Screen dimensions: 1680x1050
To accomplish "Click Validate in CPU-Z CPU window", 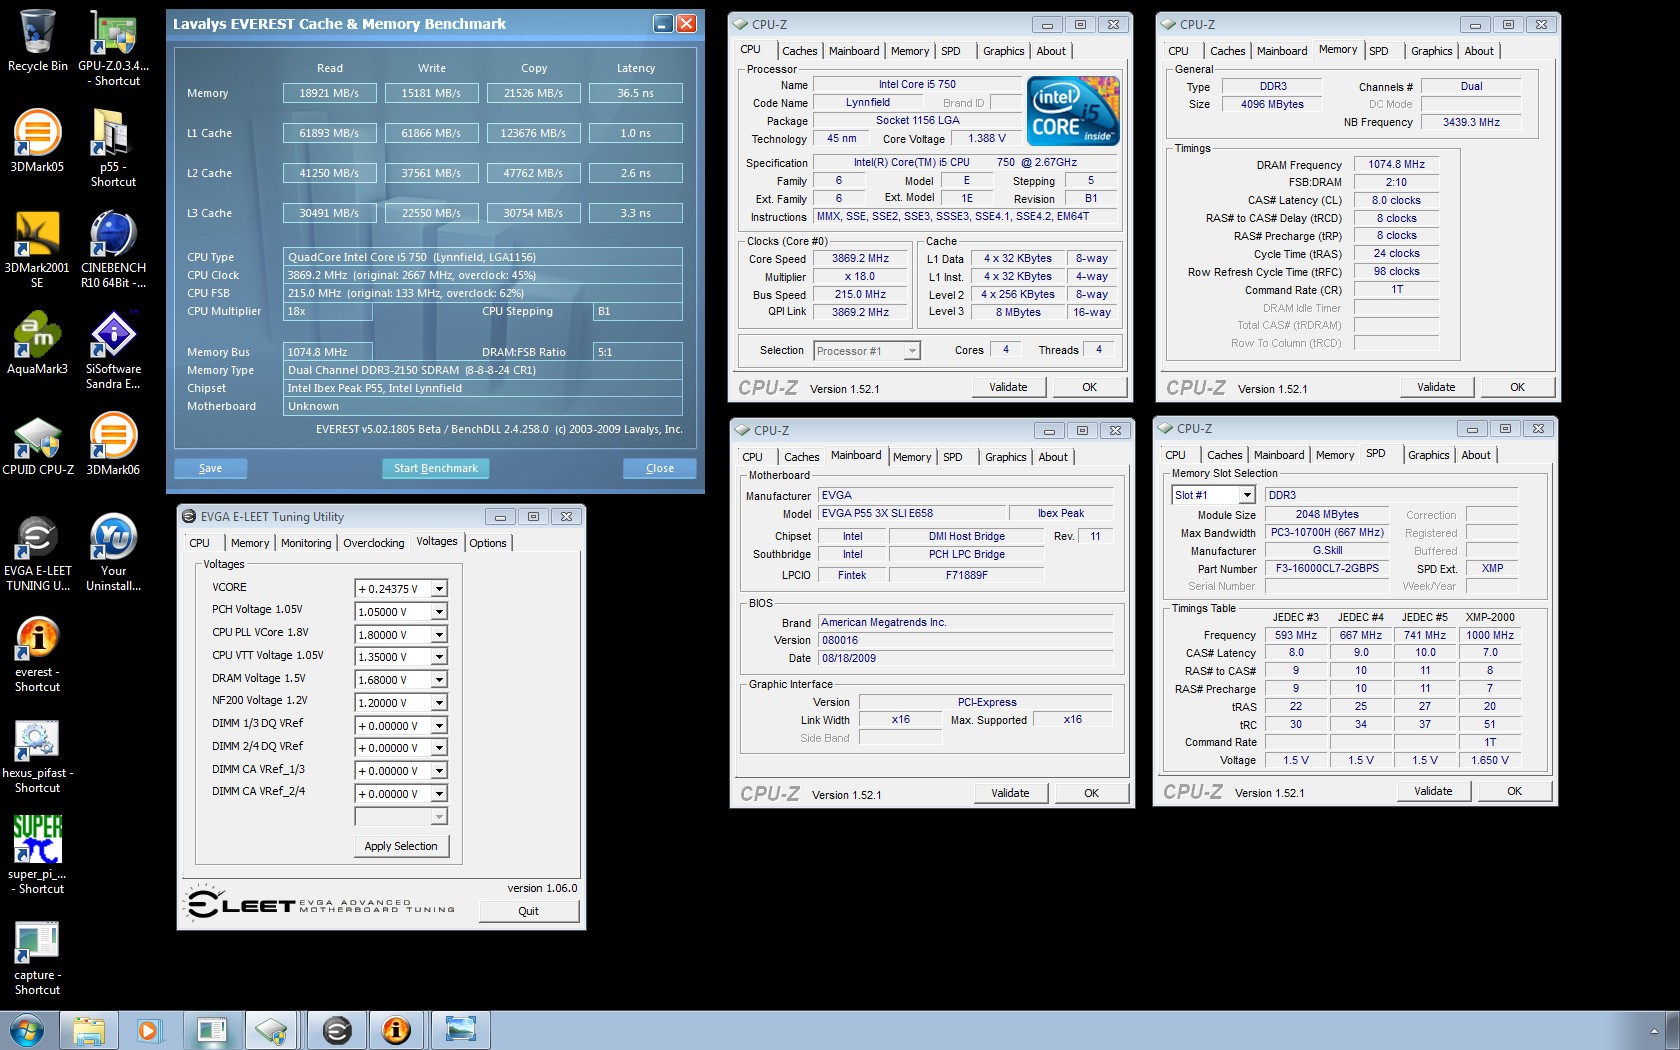I will pos(1008,387).
